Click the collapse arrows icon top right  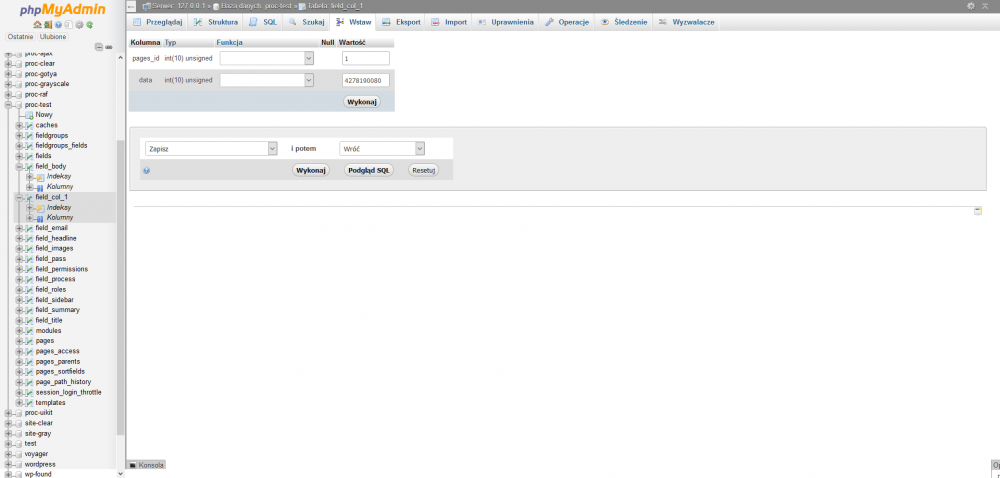[x=985, y=5]
